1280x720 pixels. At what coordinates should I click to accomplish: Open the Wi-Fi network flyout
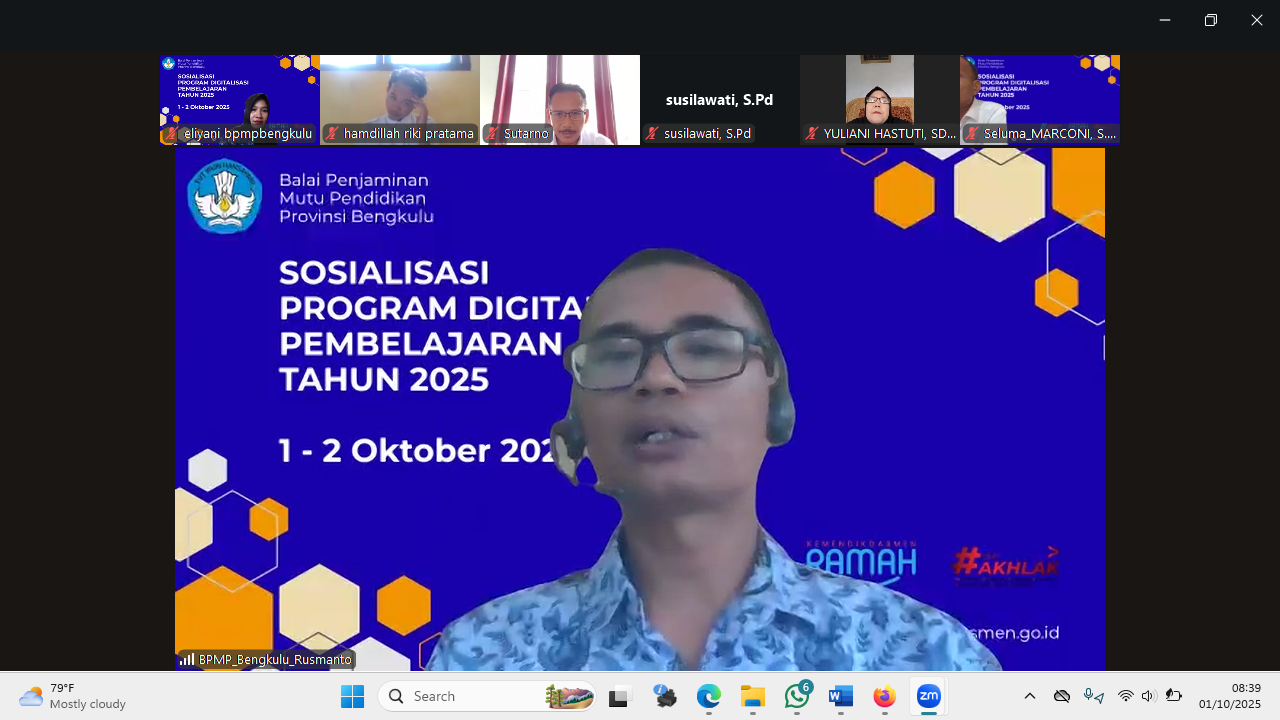tap(1126, 696)
